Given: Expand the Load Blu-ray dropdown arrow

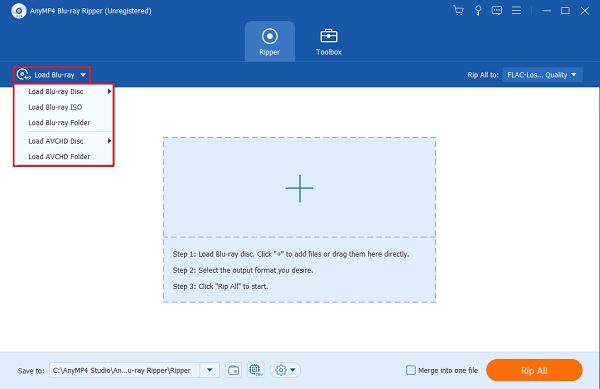Looking at the screenshot, I should click(x=83, y=75).
